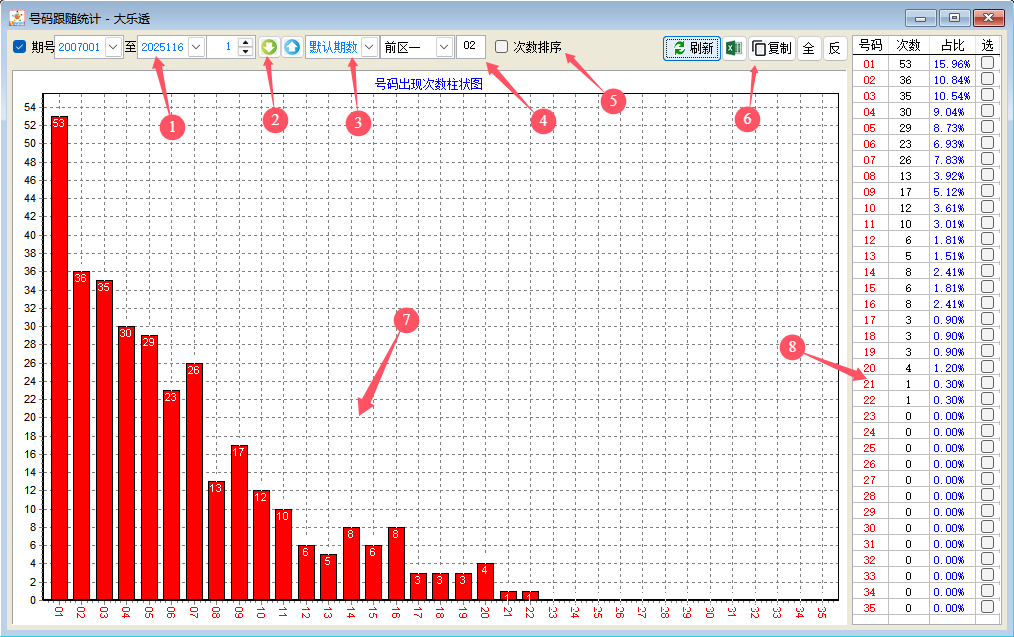Click the blue up-arrow icon
This screenshot has height=637, width=1014.
pos(291,47)
